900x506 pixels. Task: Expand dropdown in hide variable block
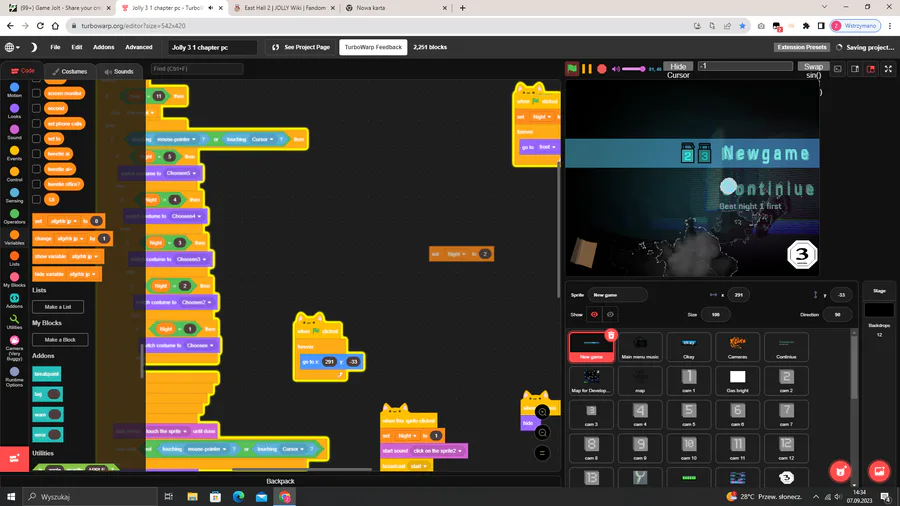coord(82,274)
